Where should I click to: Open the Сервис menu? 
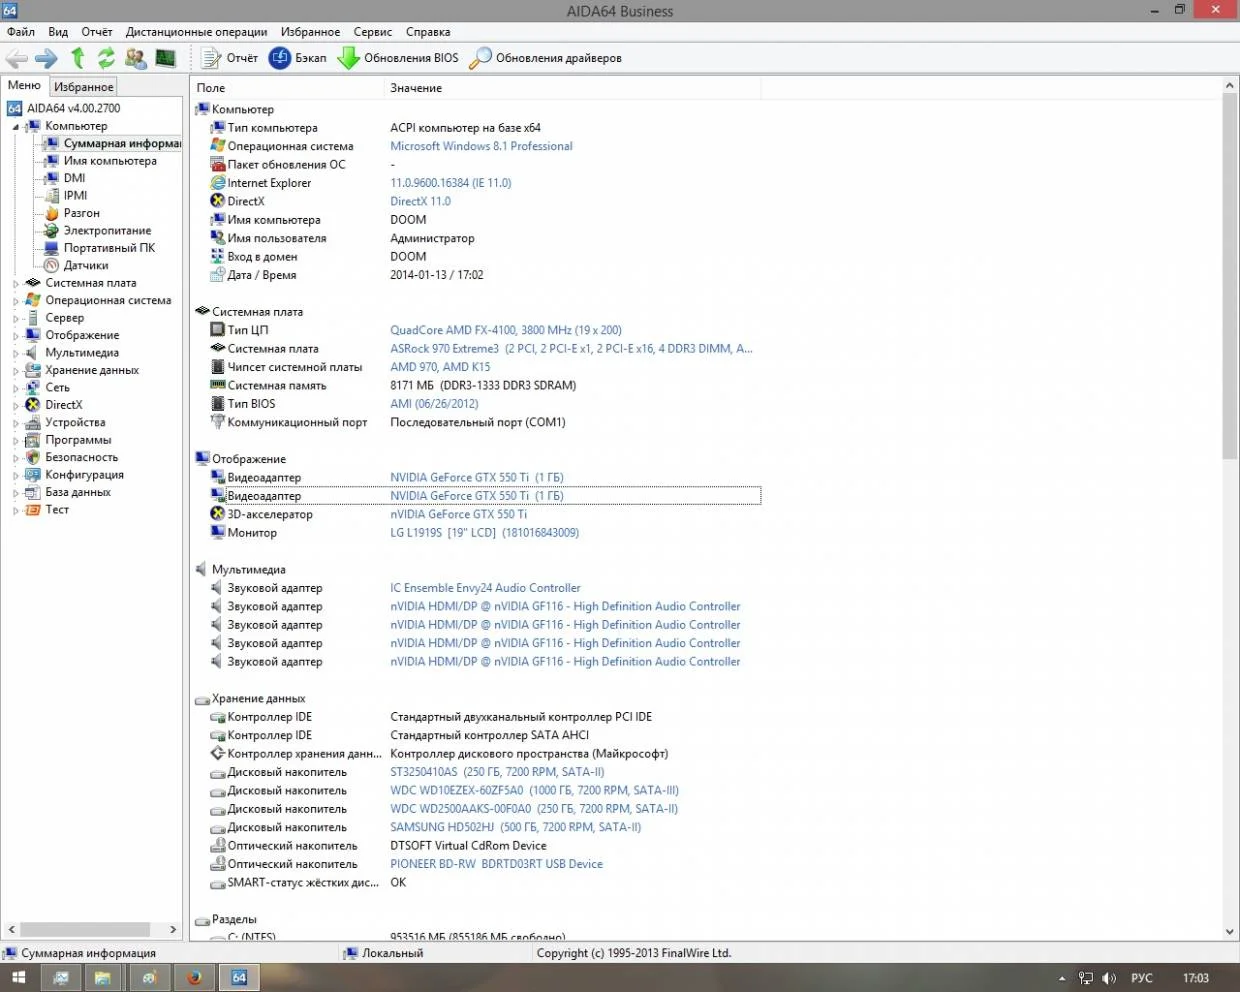[x=373, y=32]
